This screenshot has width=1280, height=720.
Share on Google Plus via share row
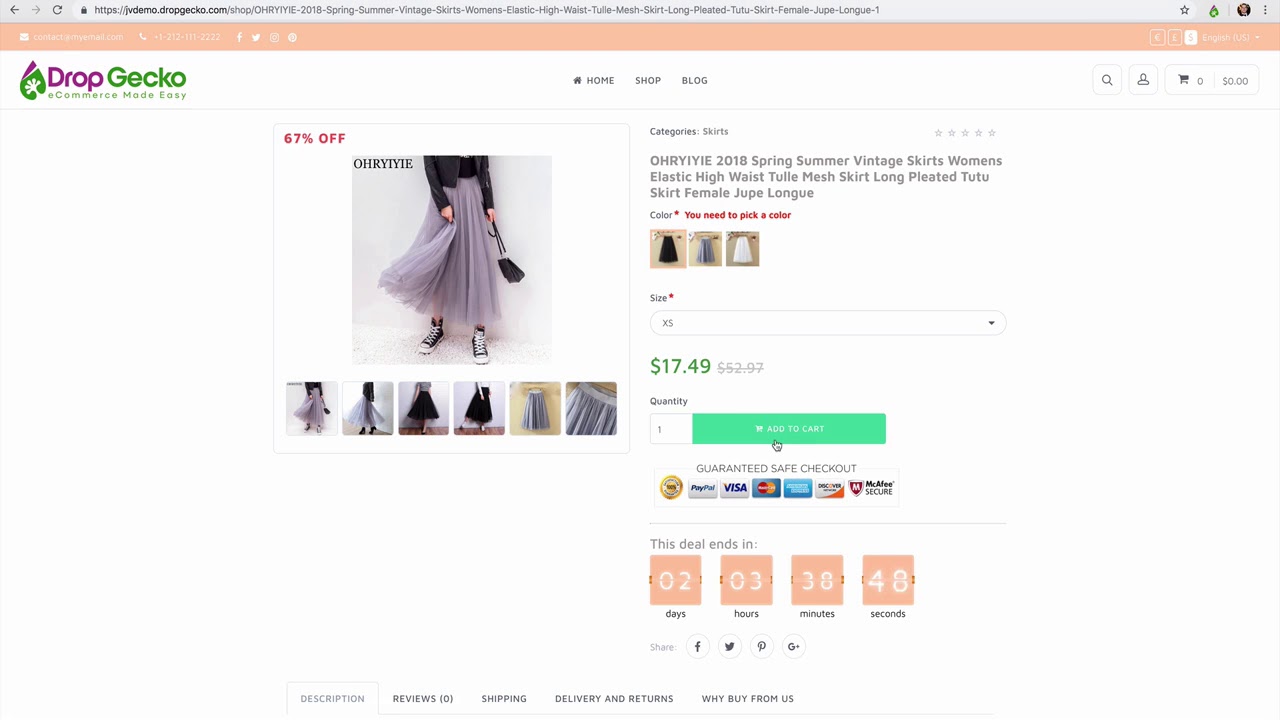[794, 647]
